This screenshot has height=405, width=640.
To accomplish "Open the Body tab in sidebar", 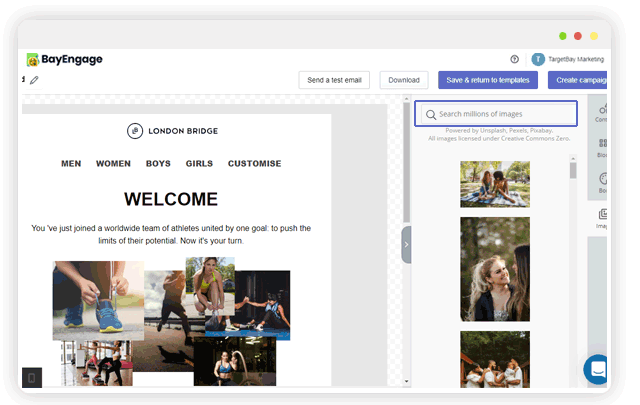I will click(x=602, y=182).
